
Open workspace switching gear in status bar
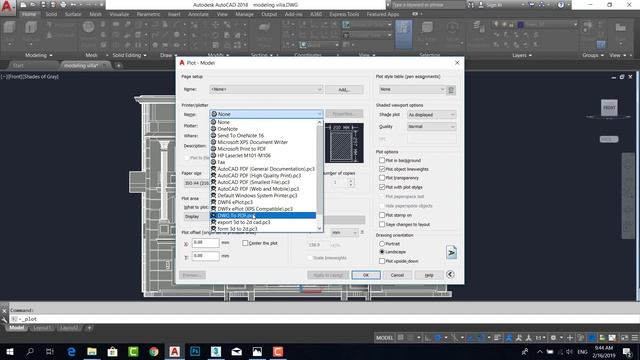pos(553,338)
